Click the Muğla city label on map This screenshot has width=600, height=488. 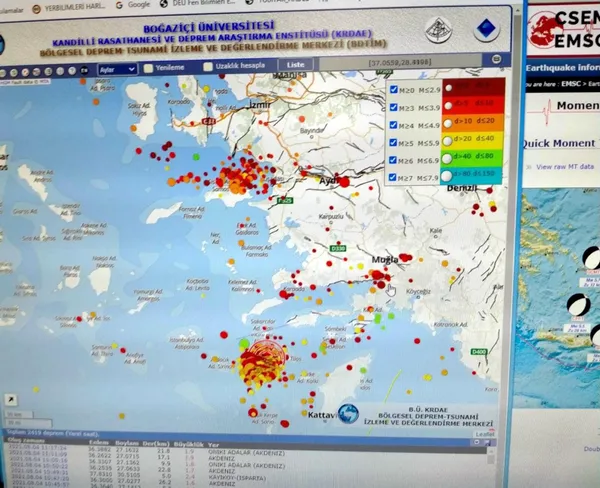[x=385, y=260]
